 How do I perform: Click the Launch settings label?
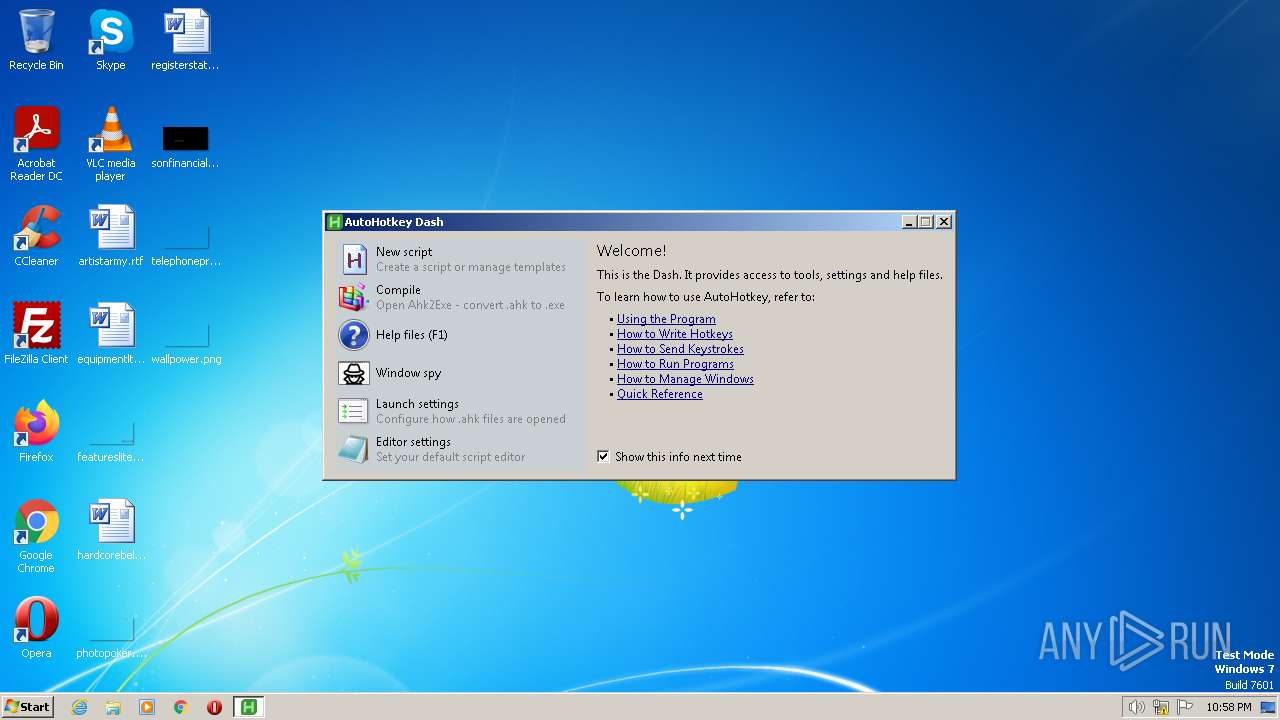pyautogui.click(x=417, y=404)
